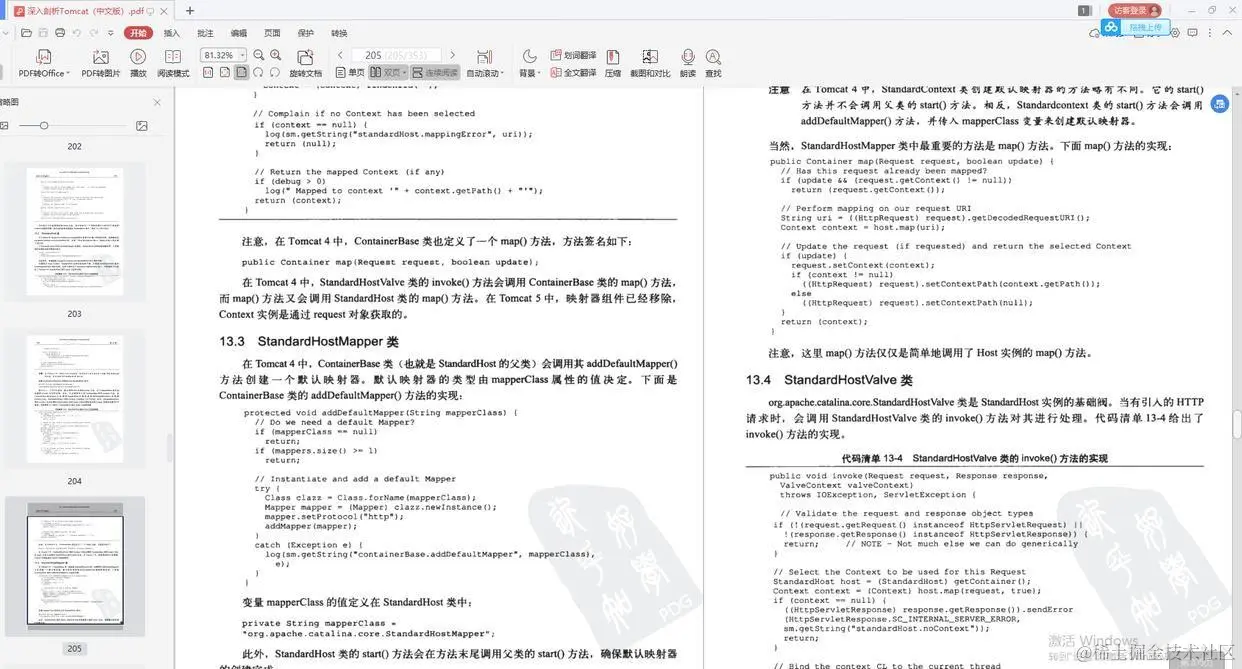Open the feedback message icon at top right
Screen dimensions: 1242x669
1193,33
